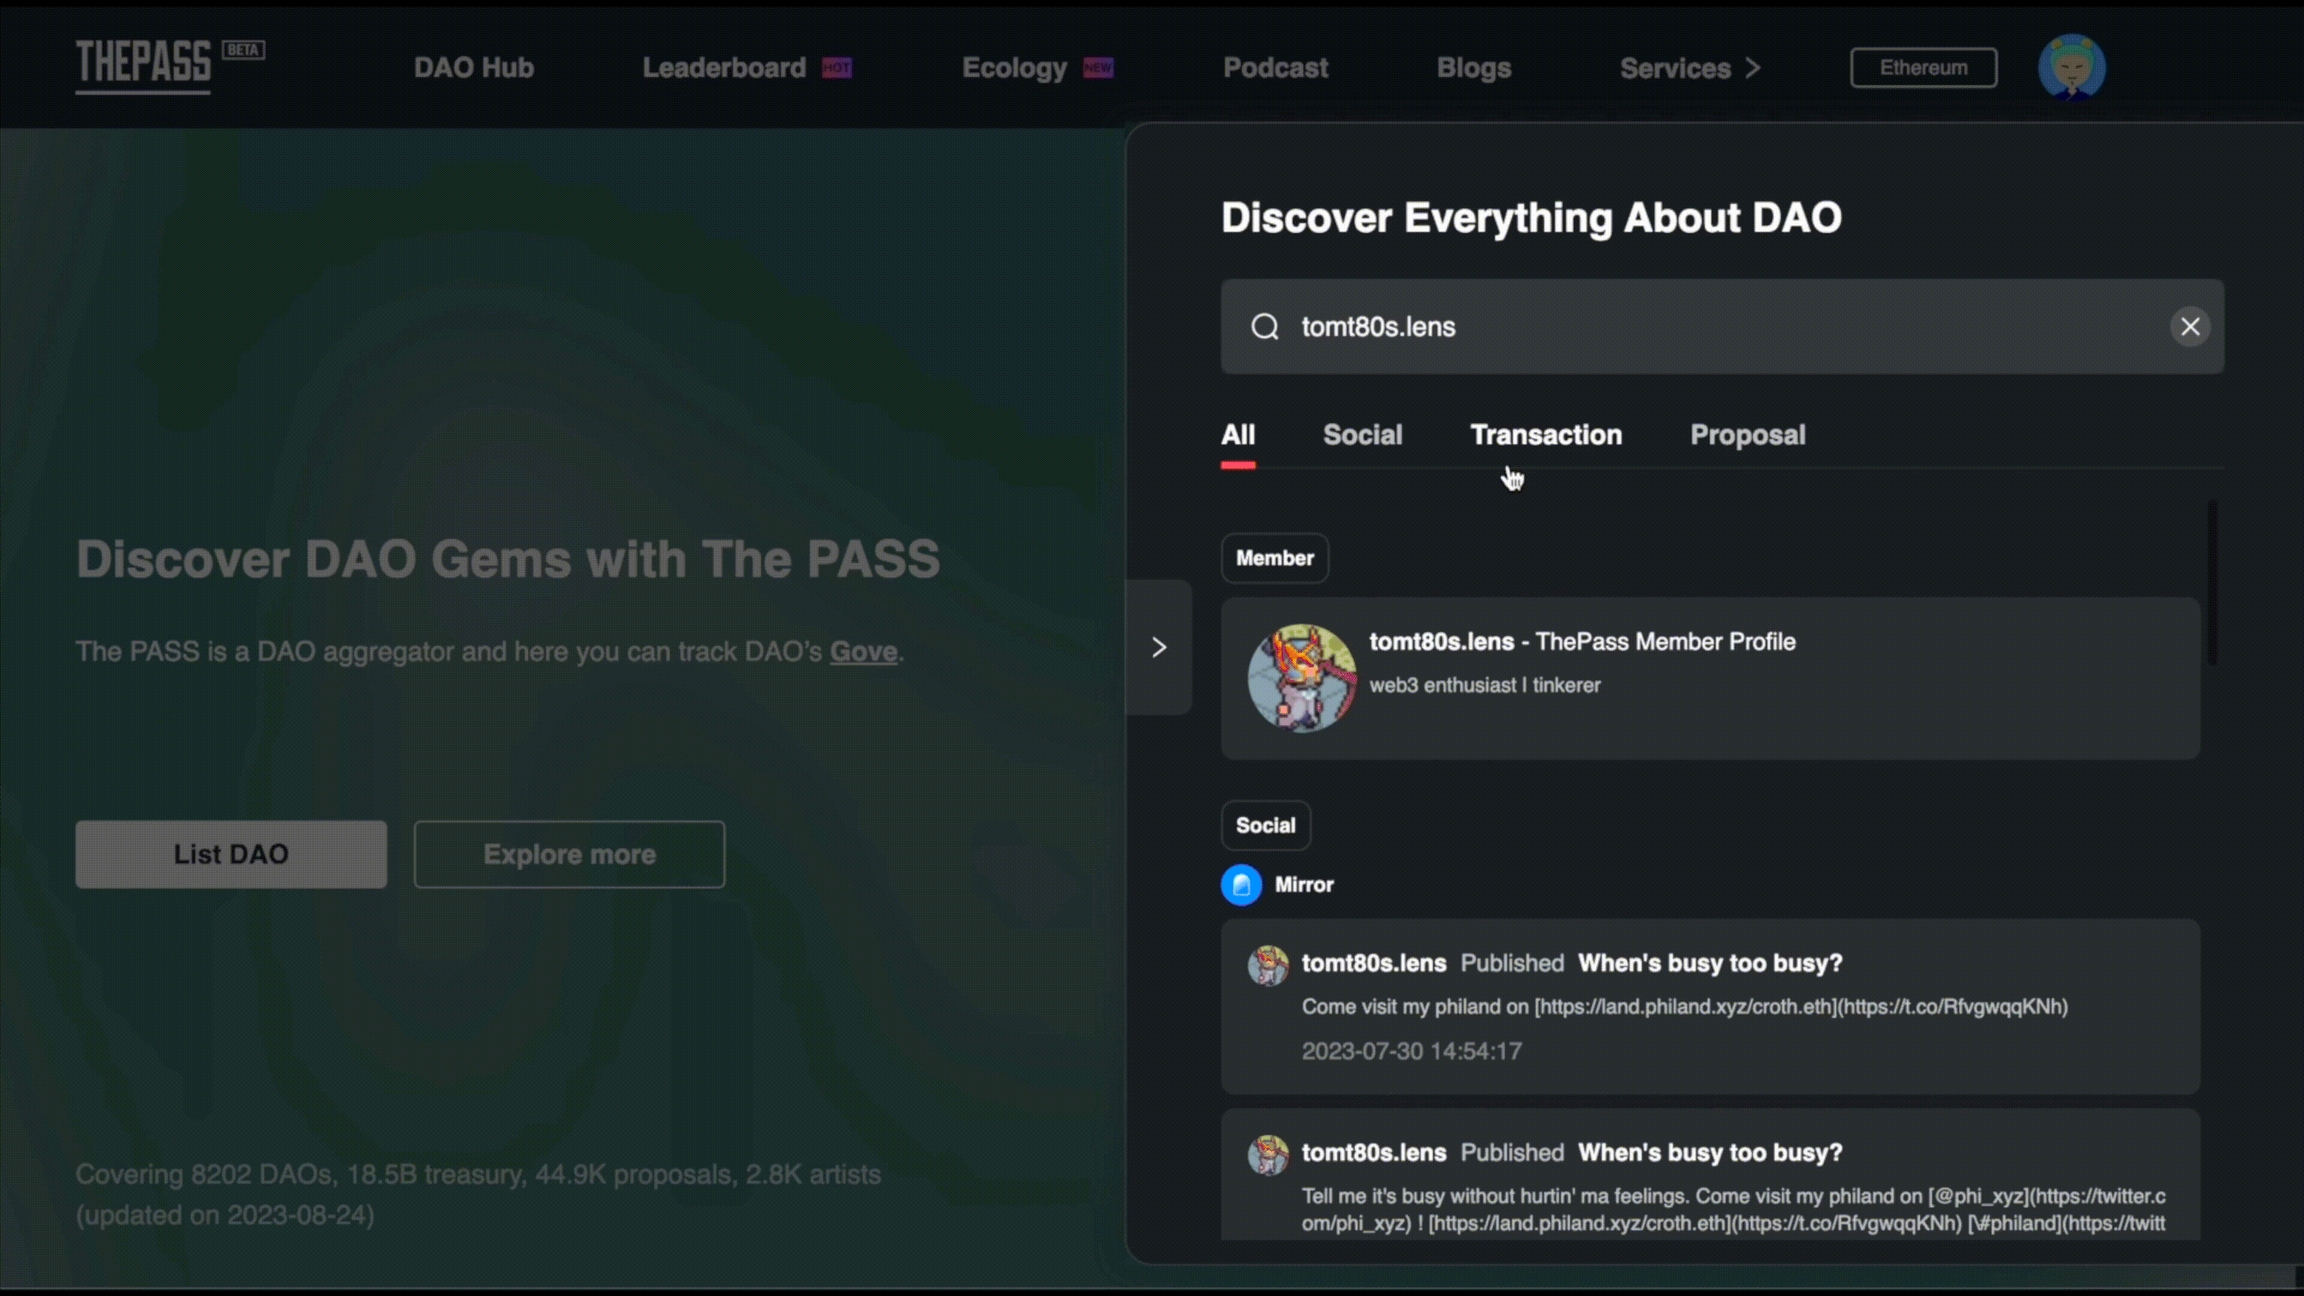Switch to the Transaction tab
2304x1296 pixels.
(1545, 435)
